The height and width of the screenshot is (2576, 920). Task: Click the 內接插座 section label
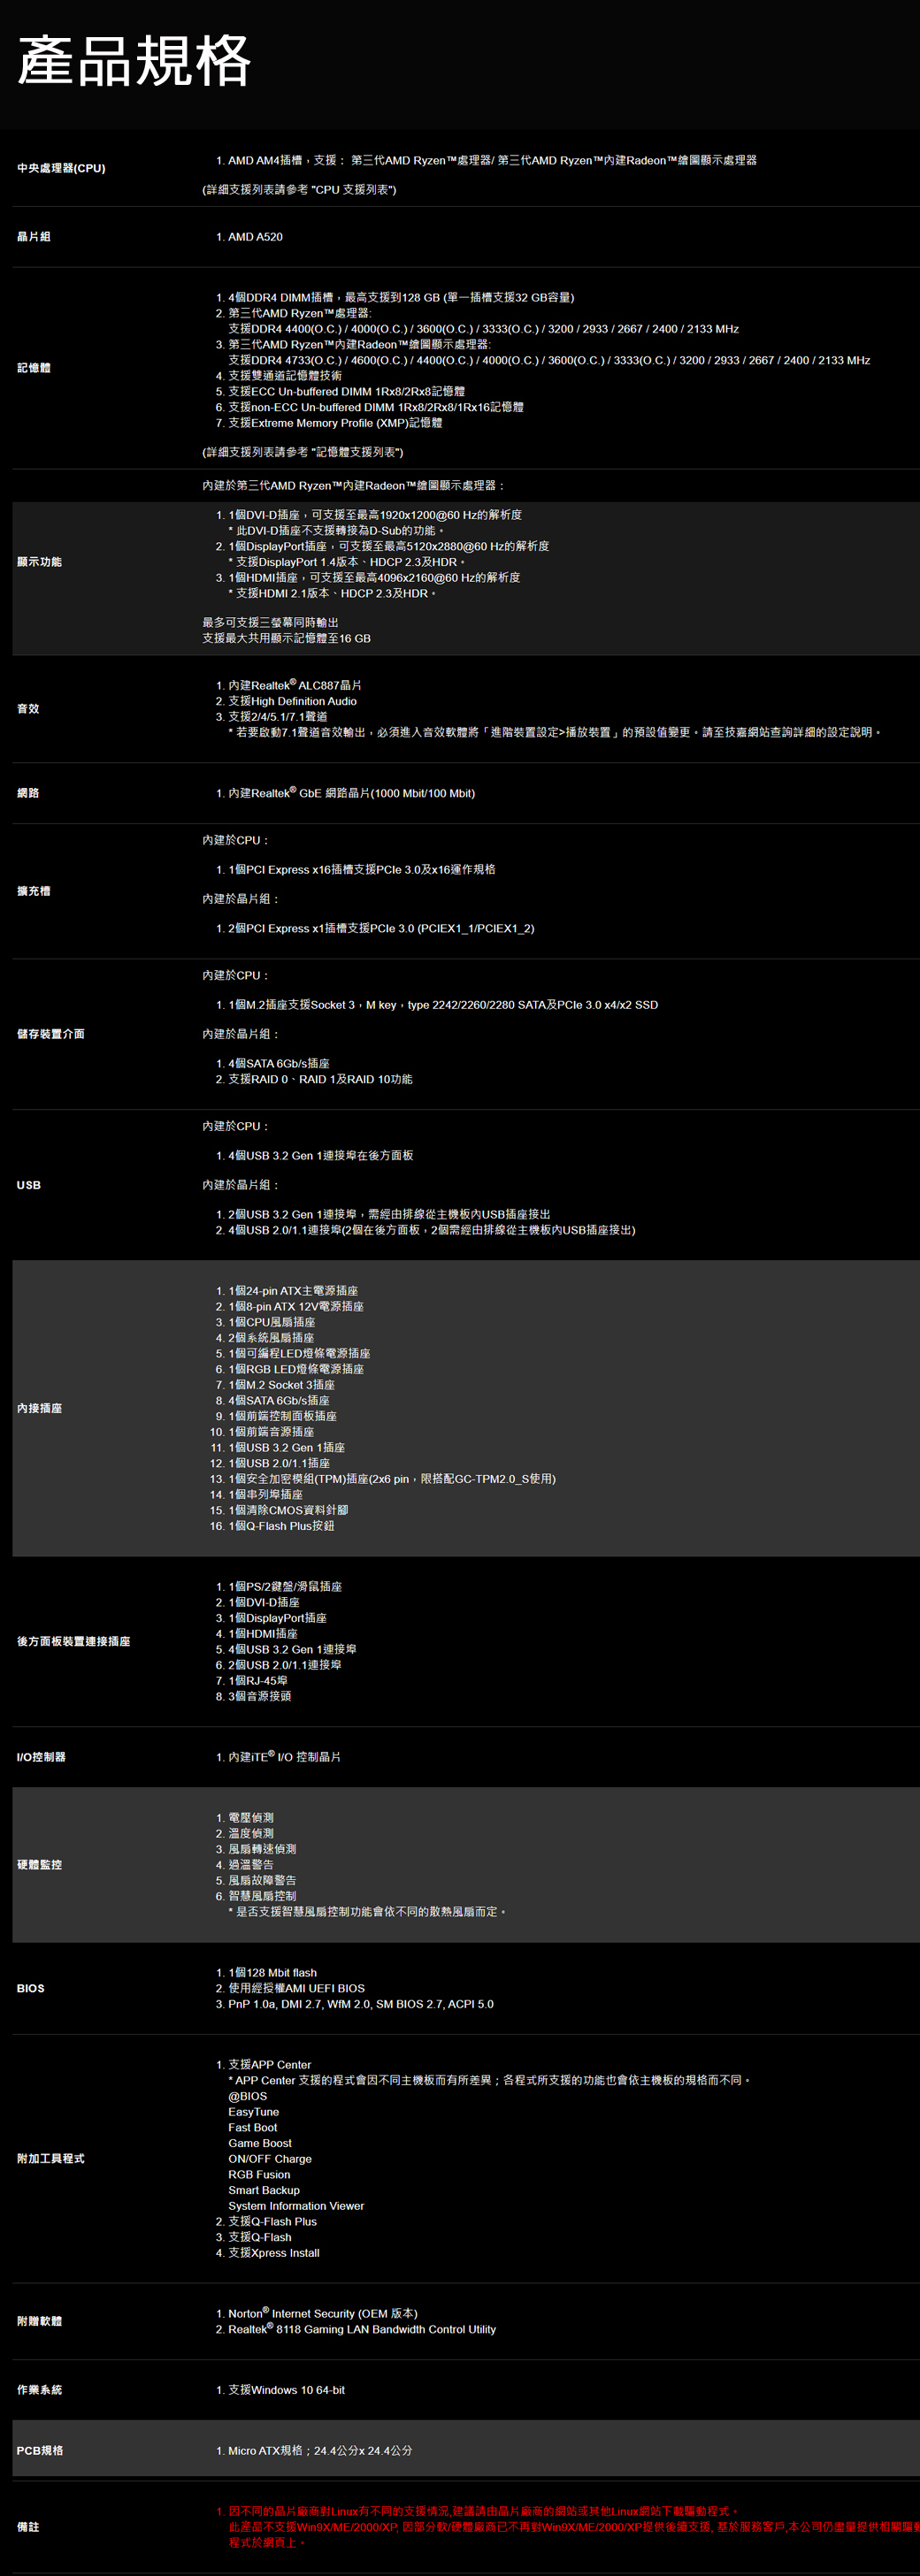pos(40,1408)
